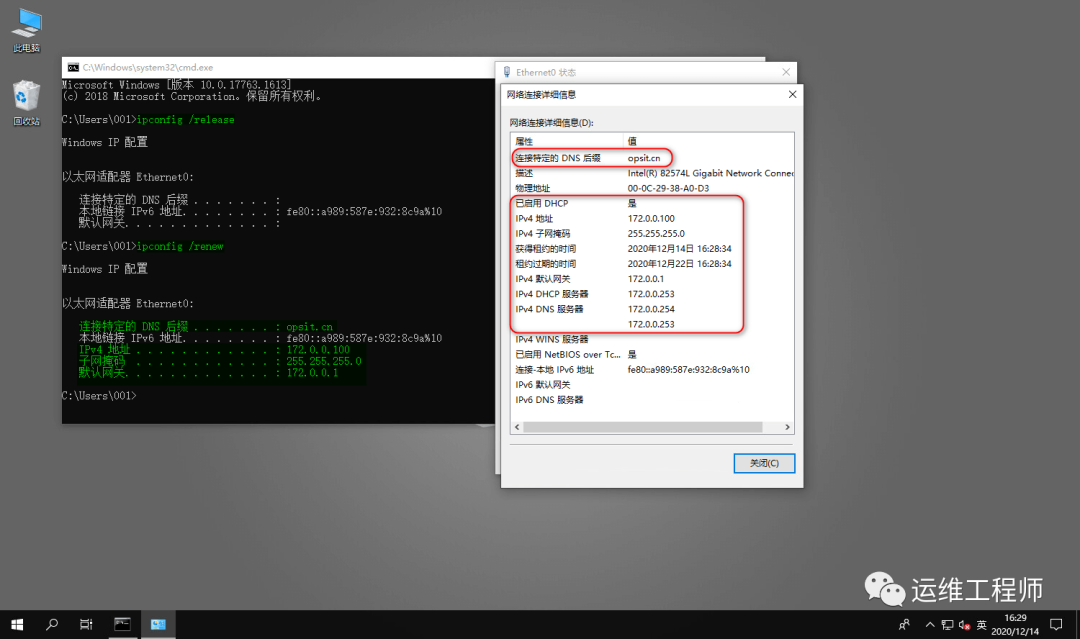
Task: Switch to the cmd taskbar icon
Action: coord(123,625)
